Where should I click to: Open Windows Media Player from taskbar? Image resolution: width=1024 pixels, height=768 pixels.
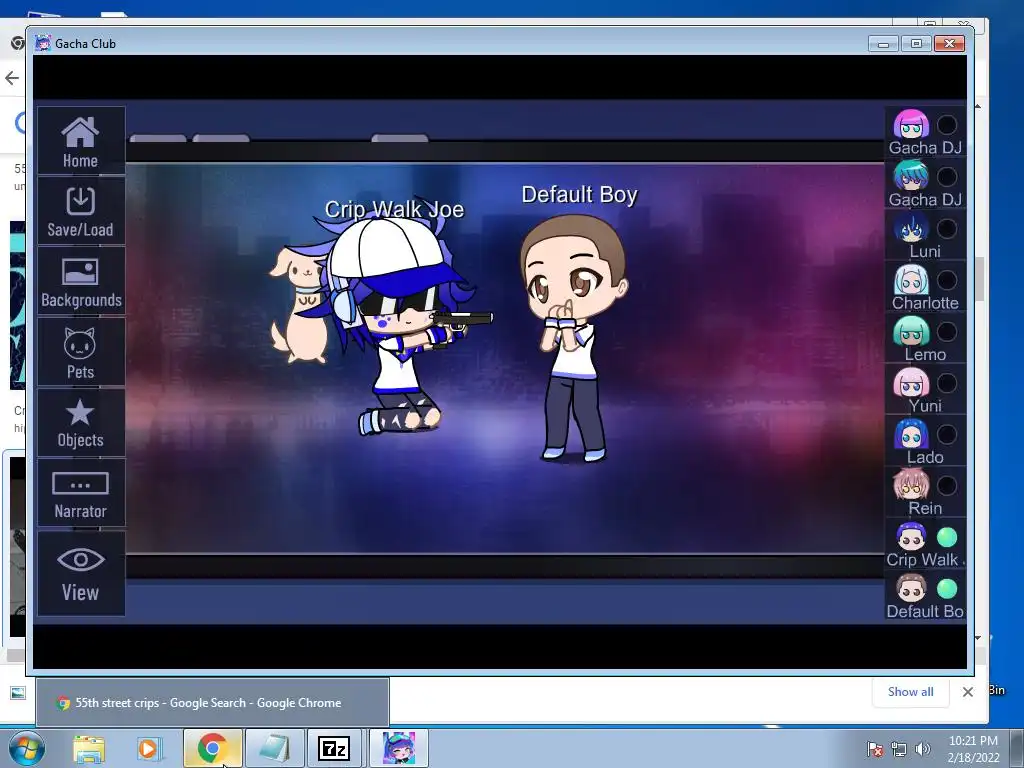tap(148, 748)
